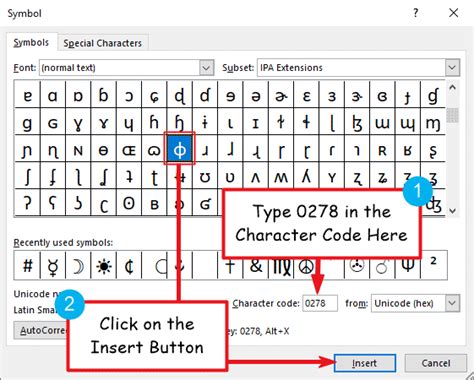
Task: Click the Character code input field
Action: tap(320, 303)
